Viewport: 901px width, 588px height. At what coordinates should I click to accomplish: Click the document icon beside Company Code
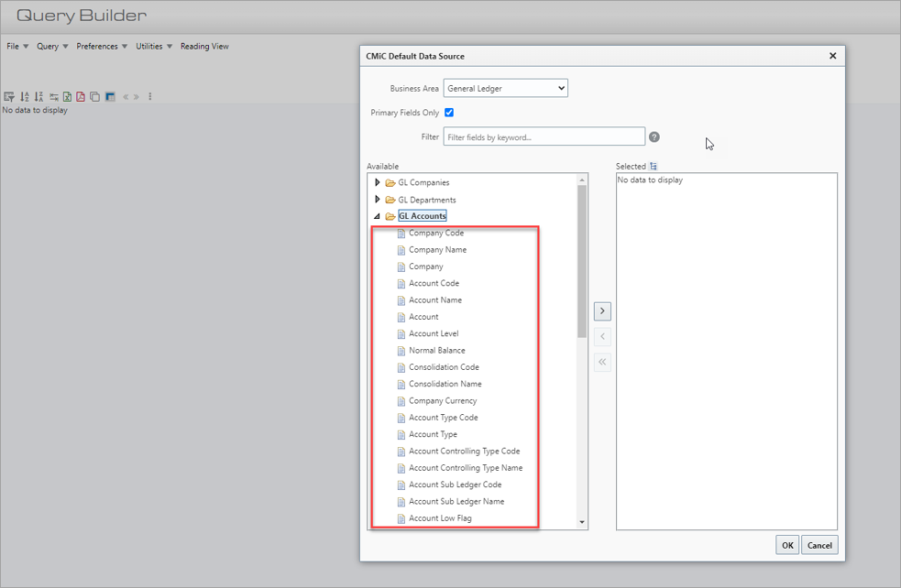tap(401, 233)
